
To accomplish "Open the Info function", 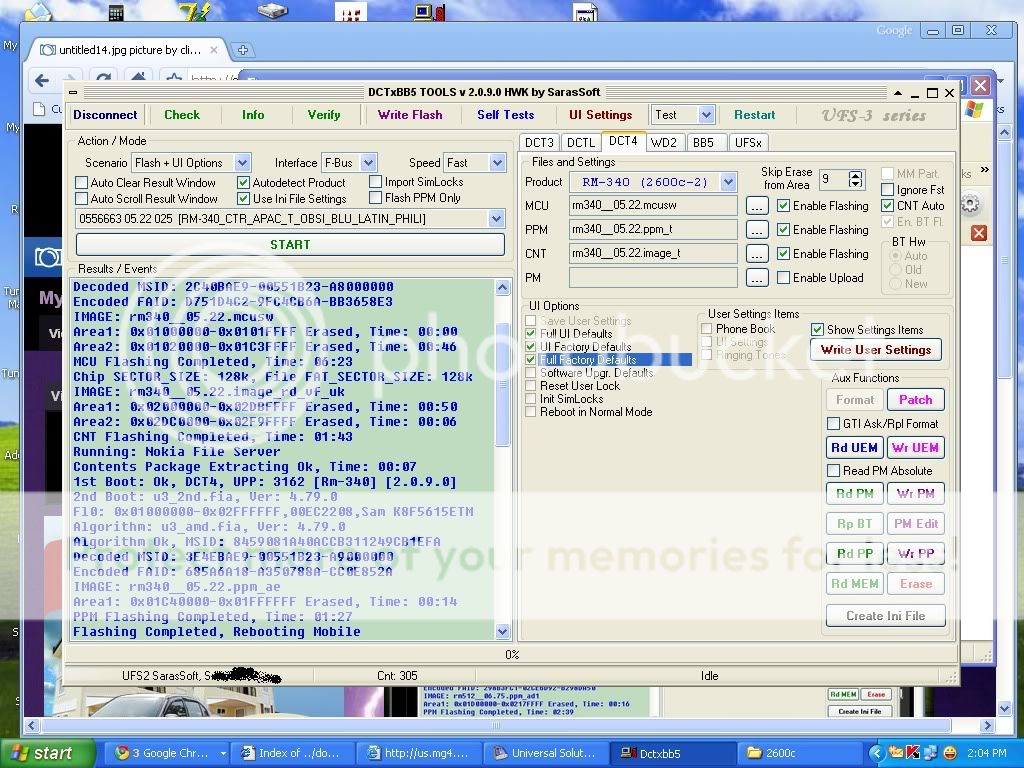I will coord(253,115).
